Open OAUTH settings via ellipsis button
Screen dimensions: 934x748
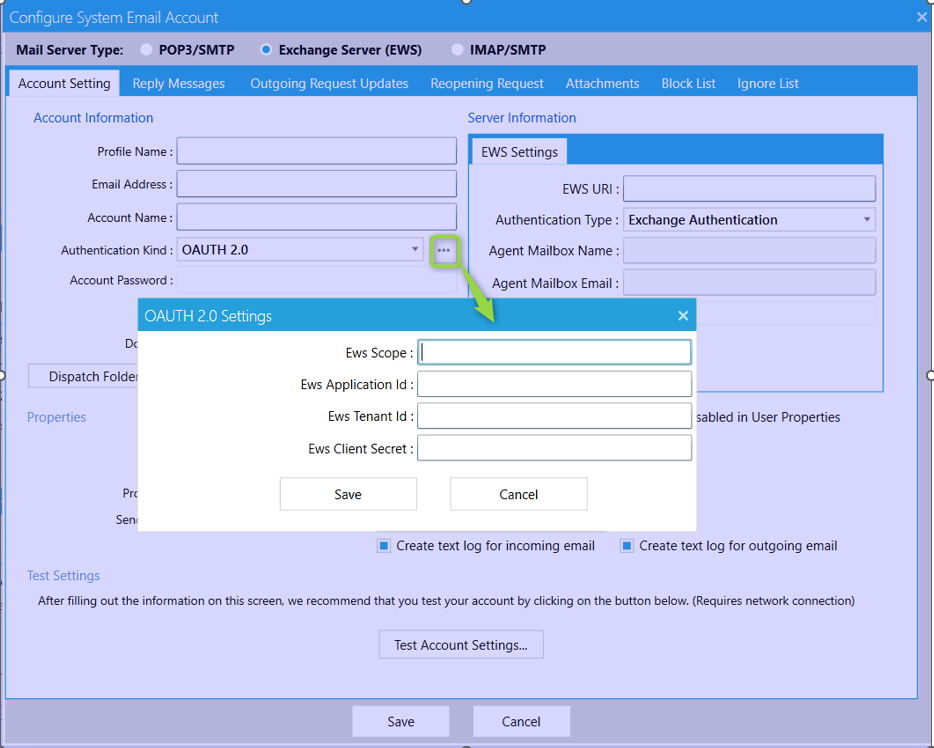(x=444, y=250)
